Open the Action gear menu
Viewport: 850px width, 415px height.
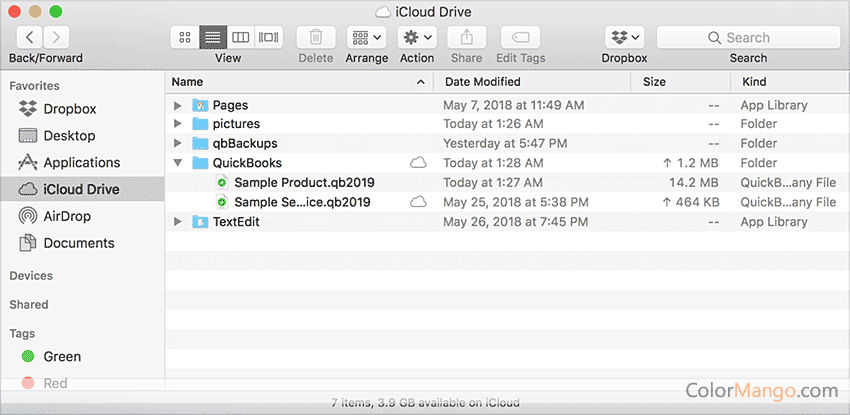(x=417, y=37)
